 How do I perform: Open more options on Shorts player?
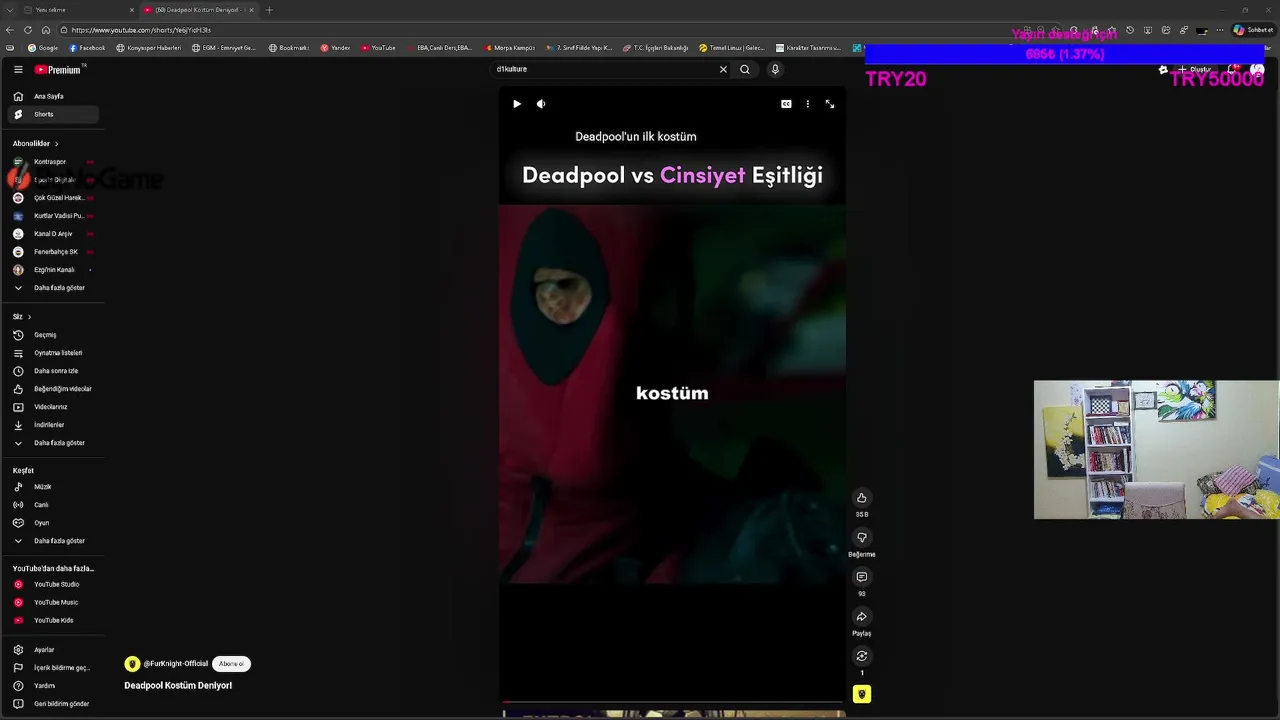click(808, 104)
